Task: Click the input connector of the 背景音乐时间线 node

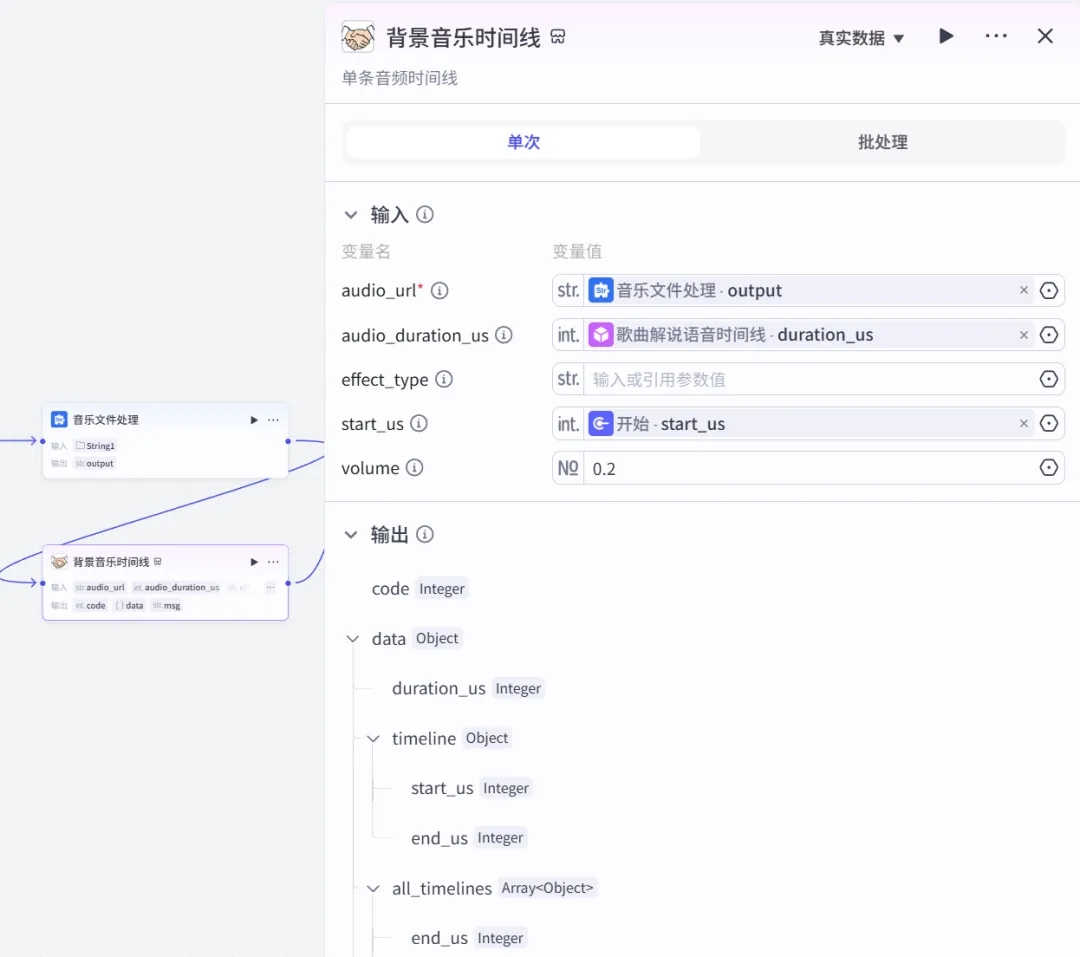Action: (x=43, y=583)
